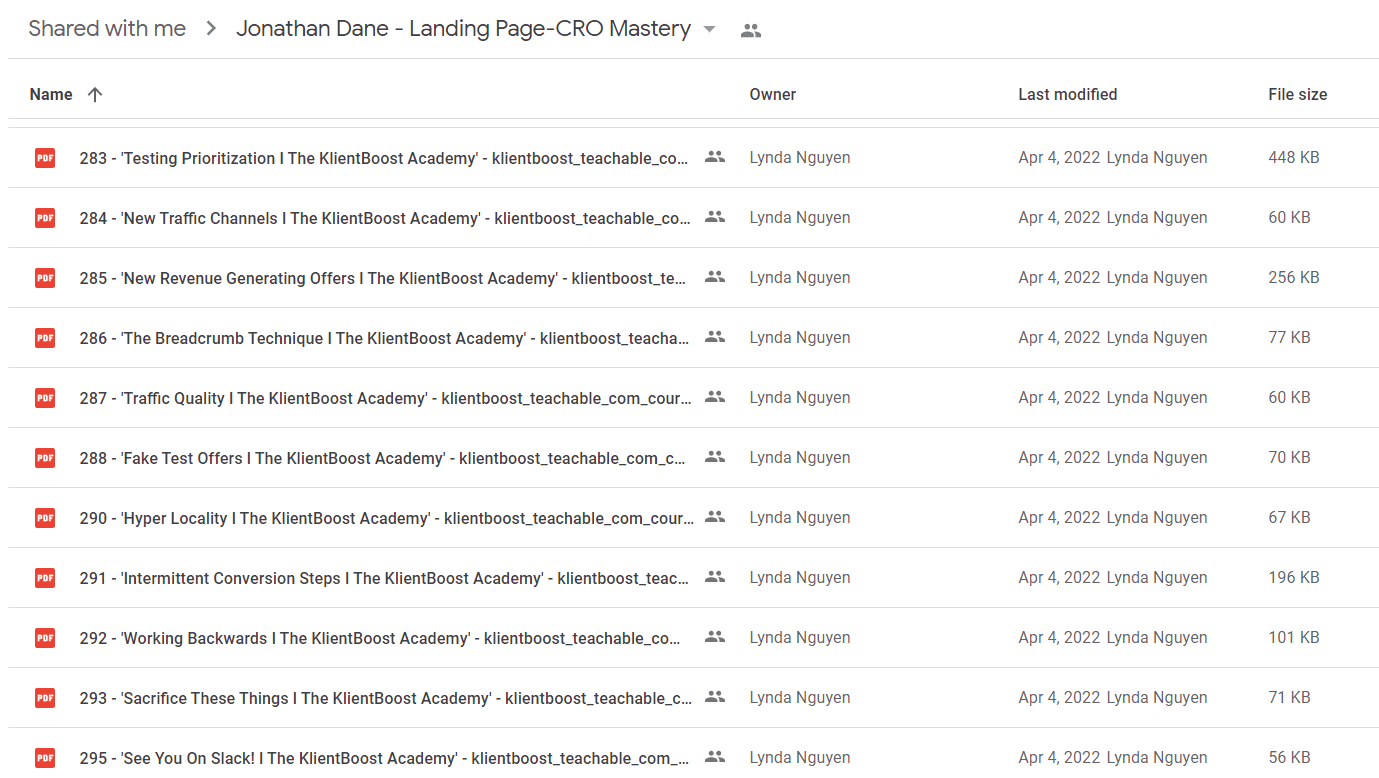Click owner Lynda Nguyen on file 283 row

tap(800, 158)
